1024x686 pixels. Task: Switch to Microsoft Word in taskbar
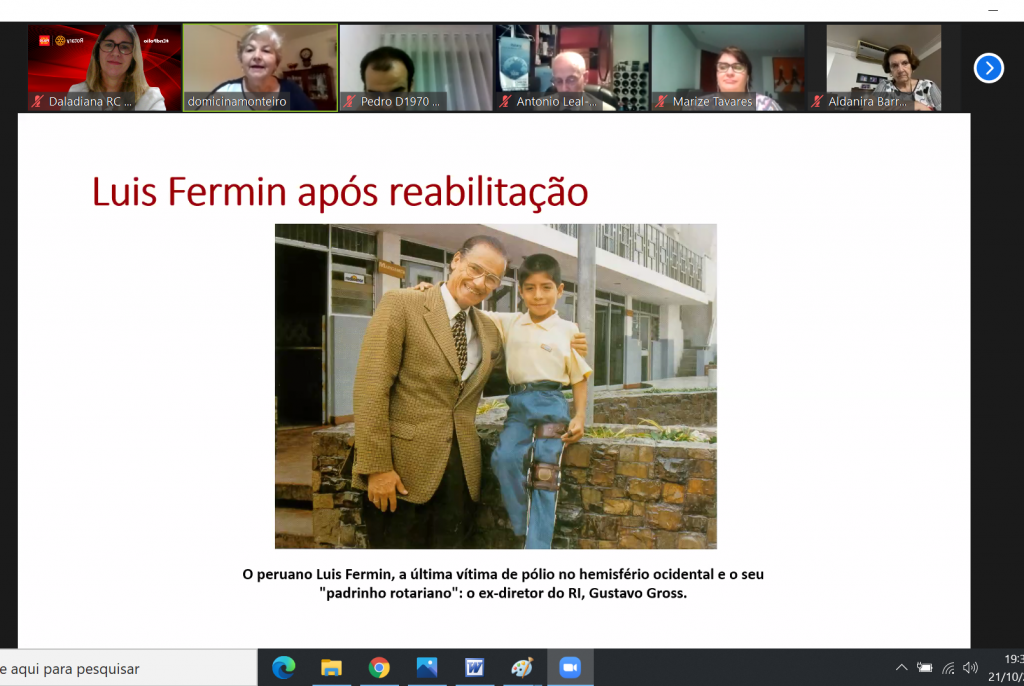[x=474, y=668]
